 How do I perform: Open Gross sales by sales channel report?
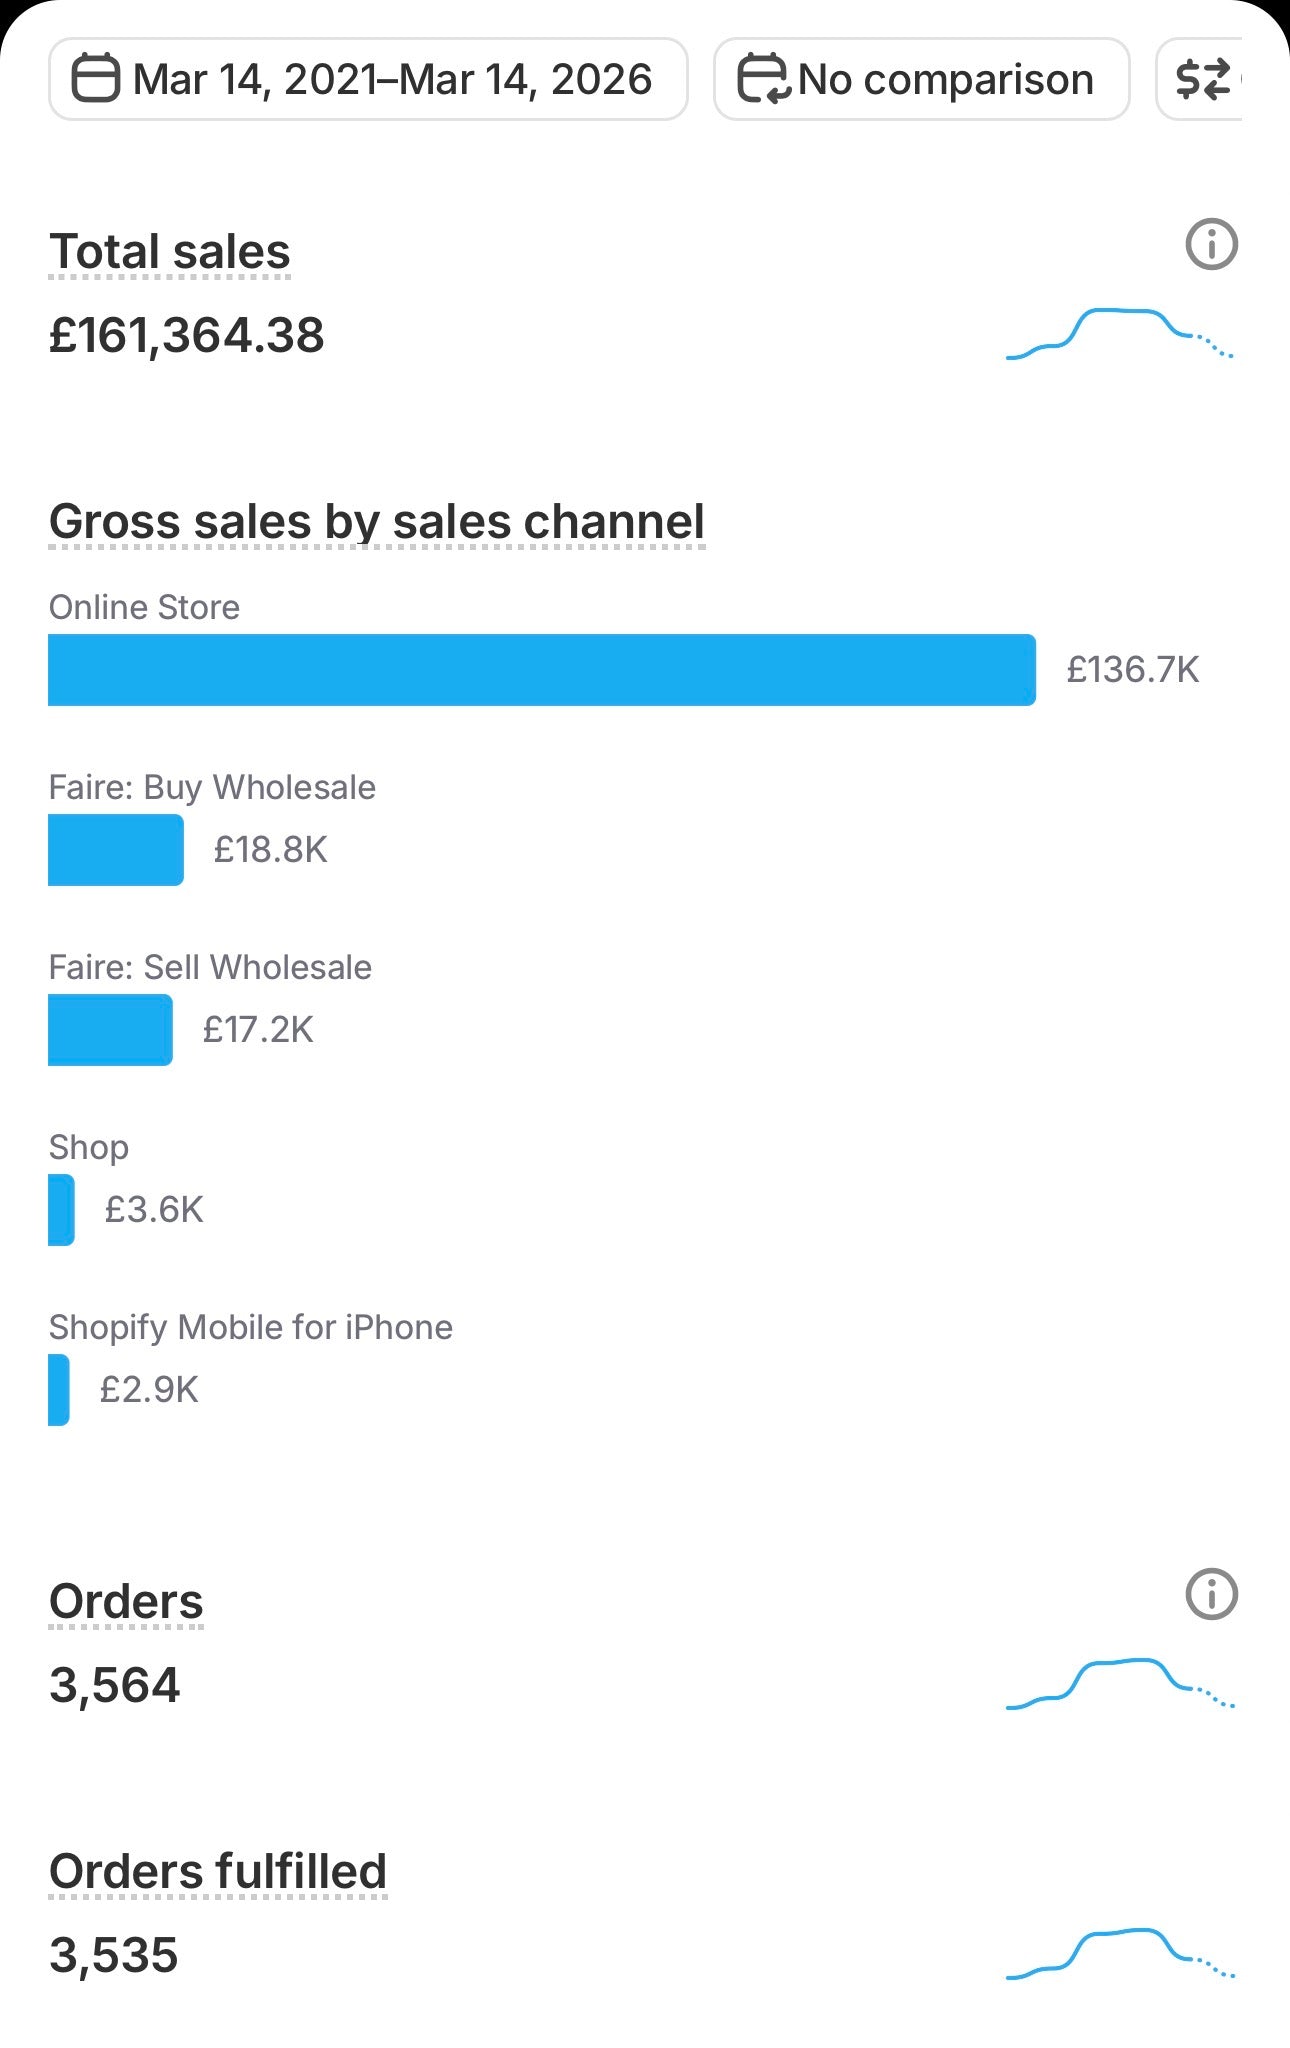(x=377, y=522)
